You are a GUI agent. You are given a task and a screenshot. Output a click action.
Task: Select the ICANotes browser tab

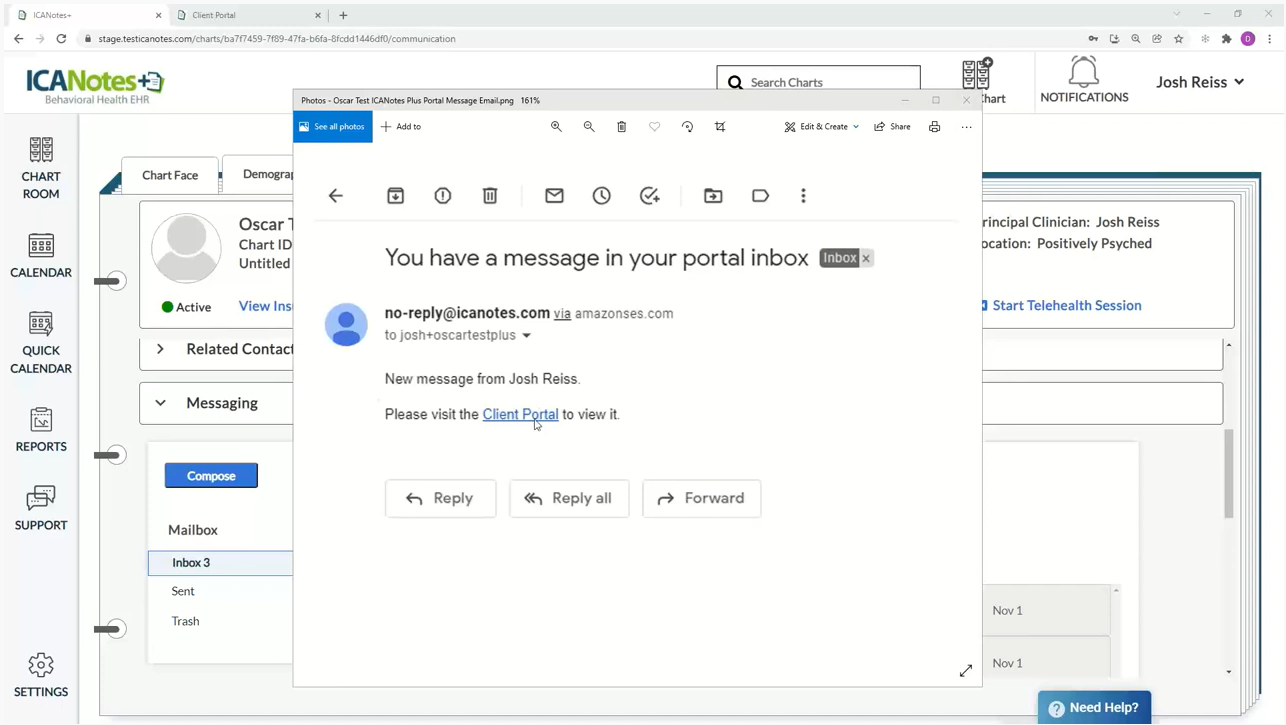point(89,15)
